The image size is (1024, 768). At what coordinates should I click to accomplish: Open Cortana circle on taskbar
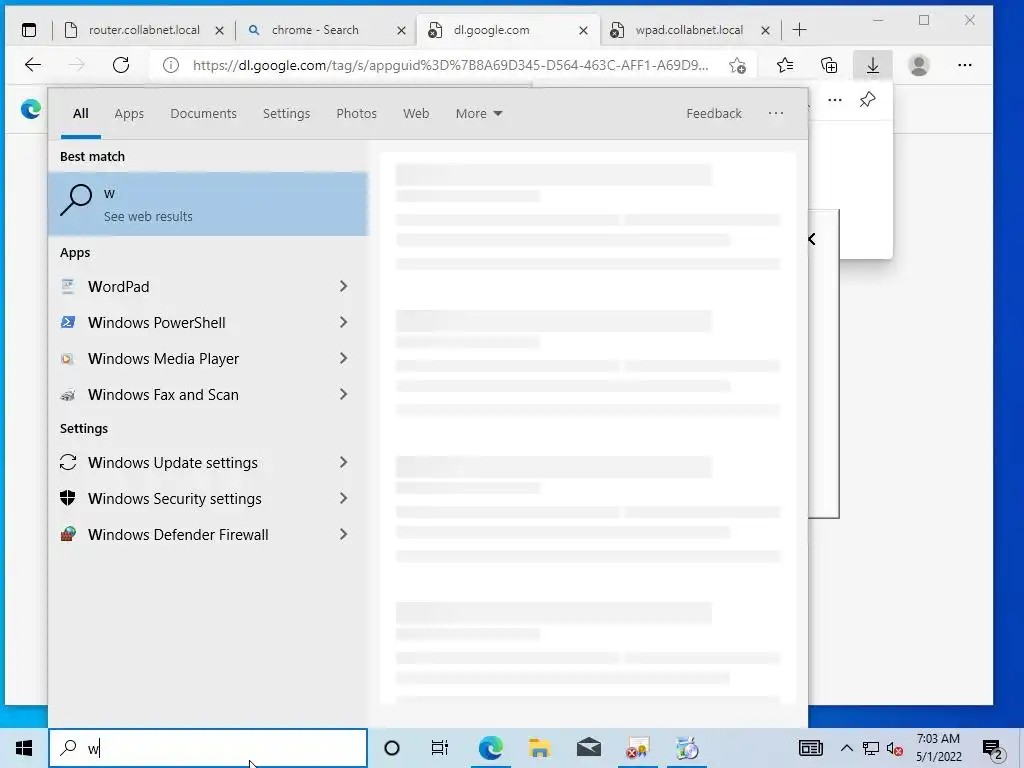[x=392, y=748]
